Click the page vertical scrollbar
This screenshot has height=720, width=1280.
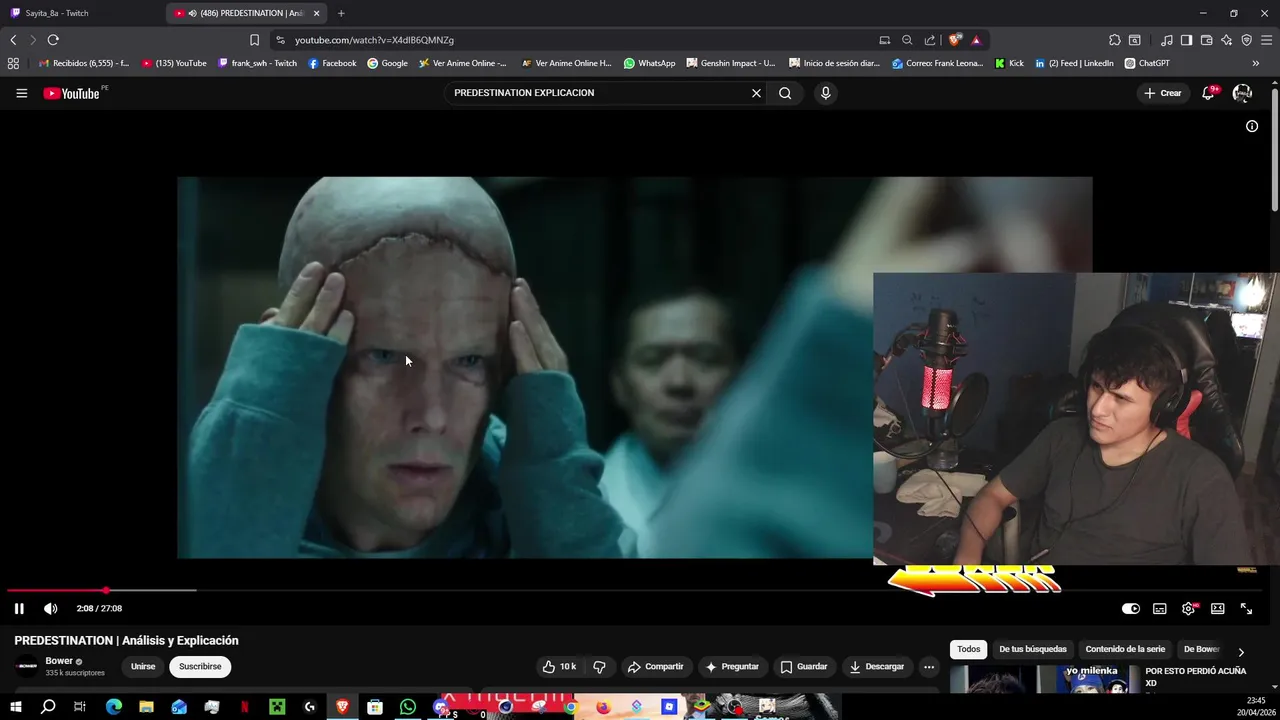pos(1275,150)
